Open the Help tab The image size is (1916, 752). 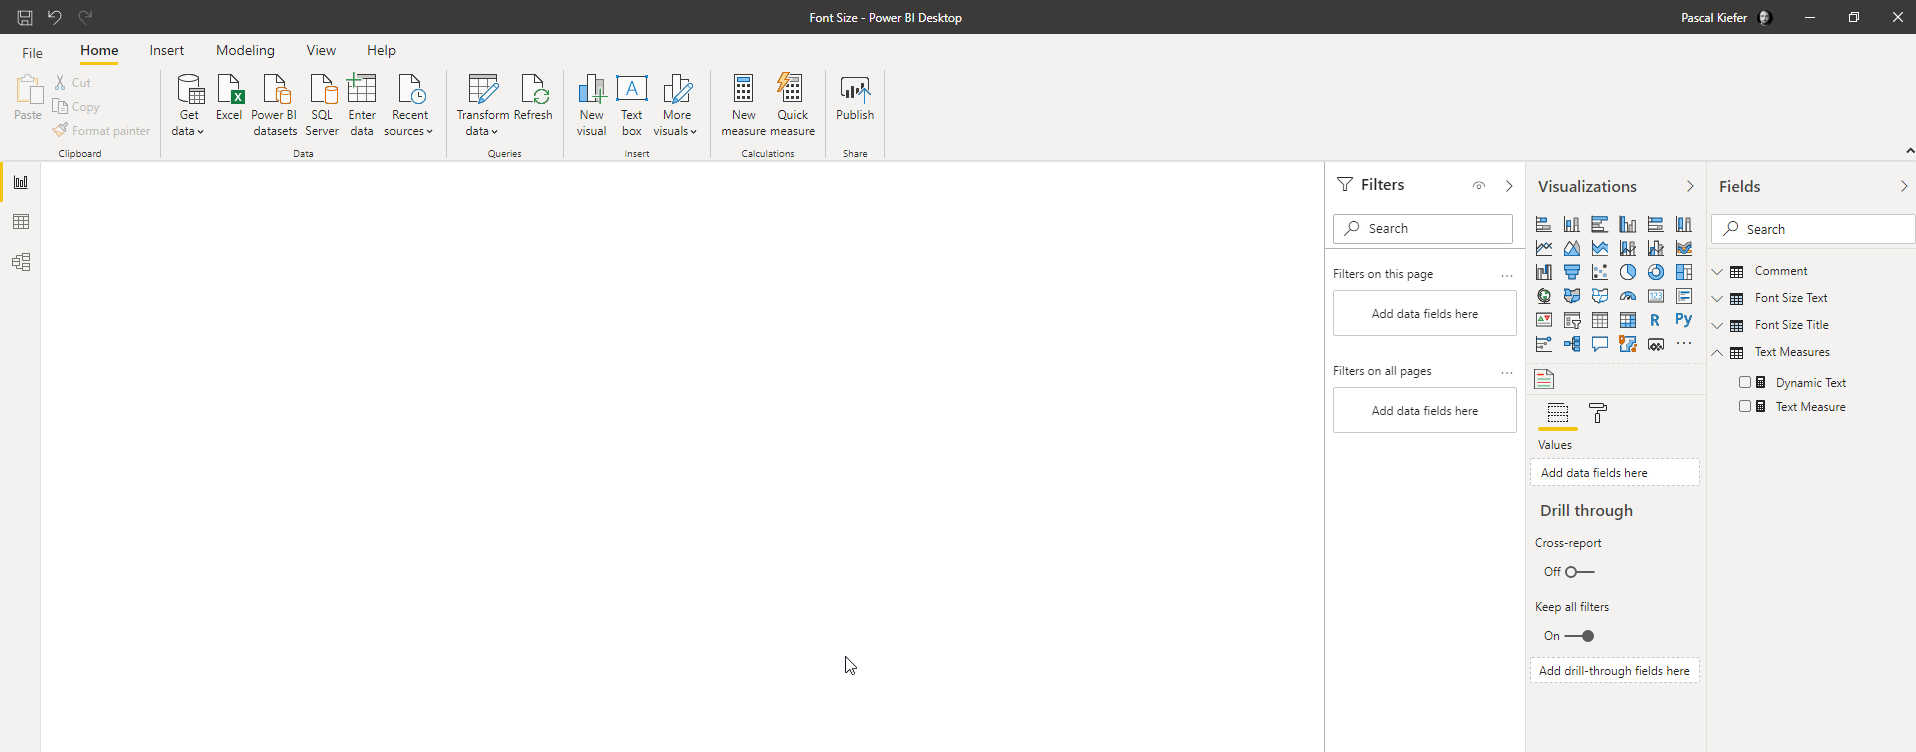(381, 50)
